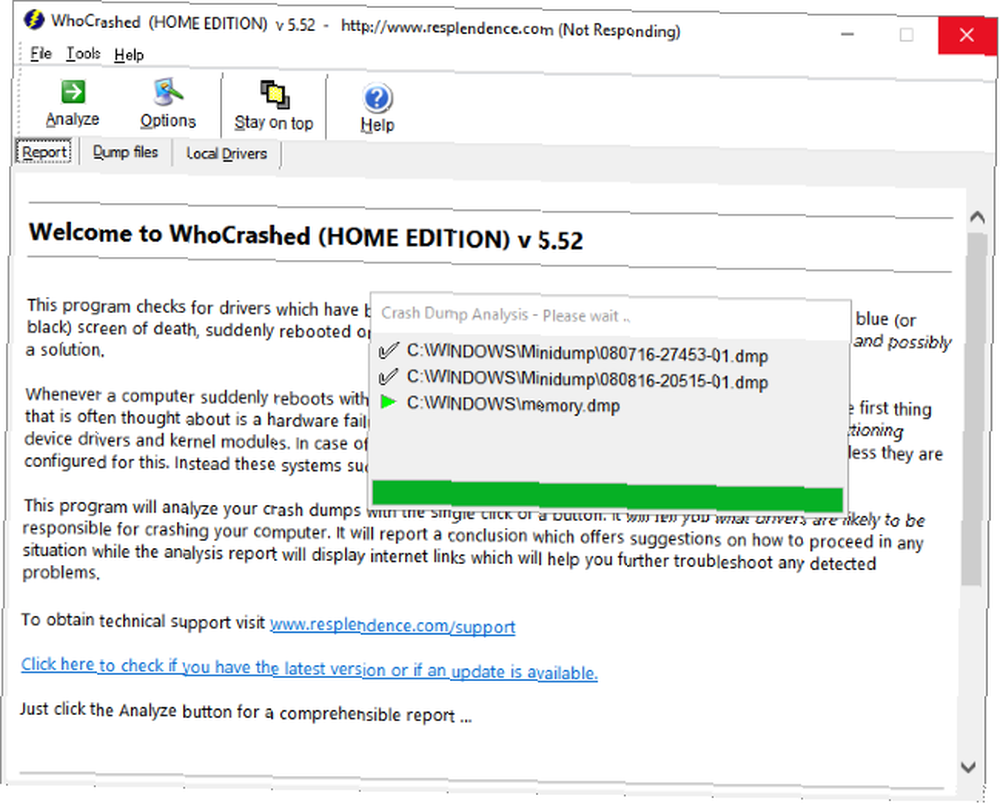Viewport: 1000px width, 804px height.
Task: Click the green arrow beside memory.dmp
Action: 388,402
